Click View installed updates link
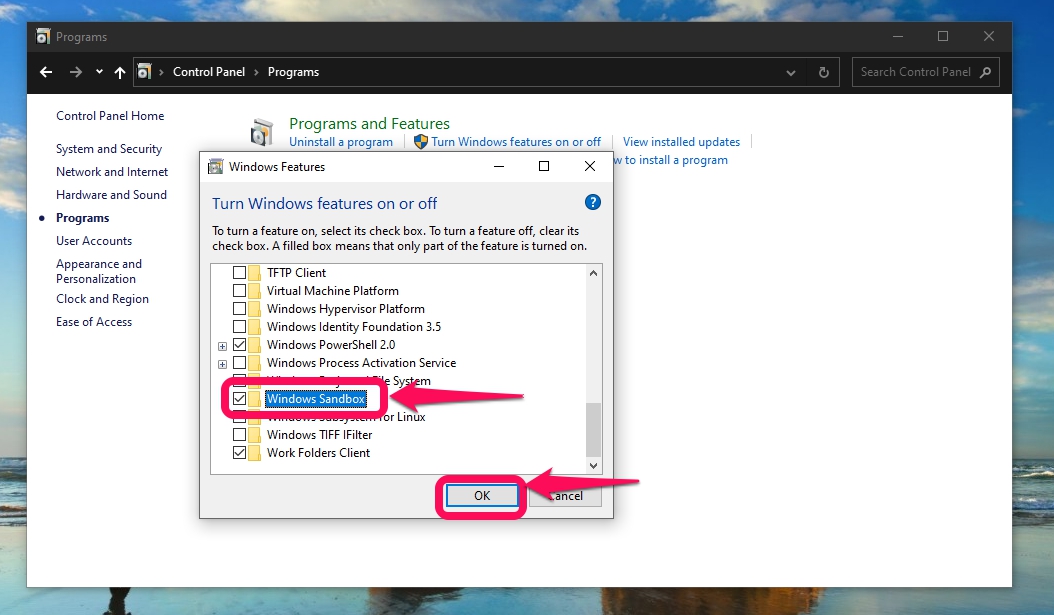The height and width of the screenshot is (615, 1054). pos(681,142)
